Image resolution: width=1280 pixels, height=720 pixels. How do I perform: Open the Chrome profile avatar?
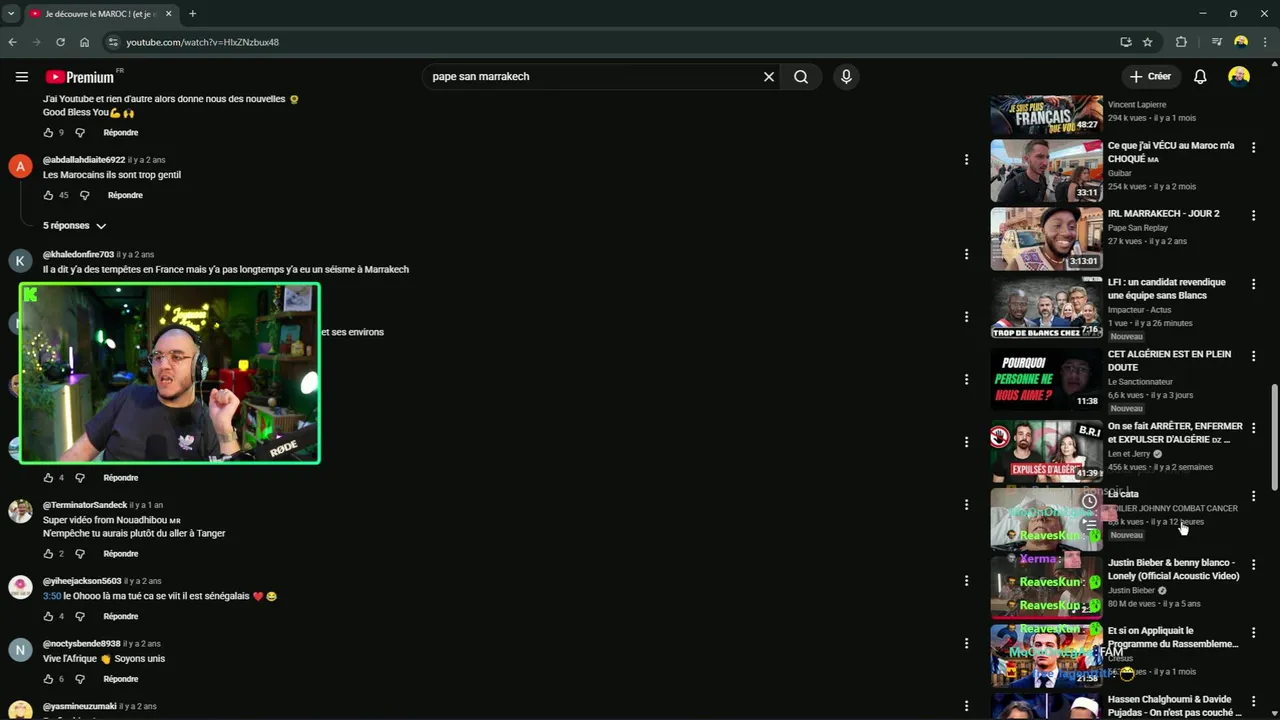coord(1241,42)
